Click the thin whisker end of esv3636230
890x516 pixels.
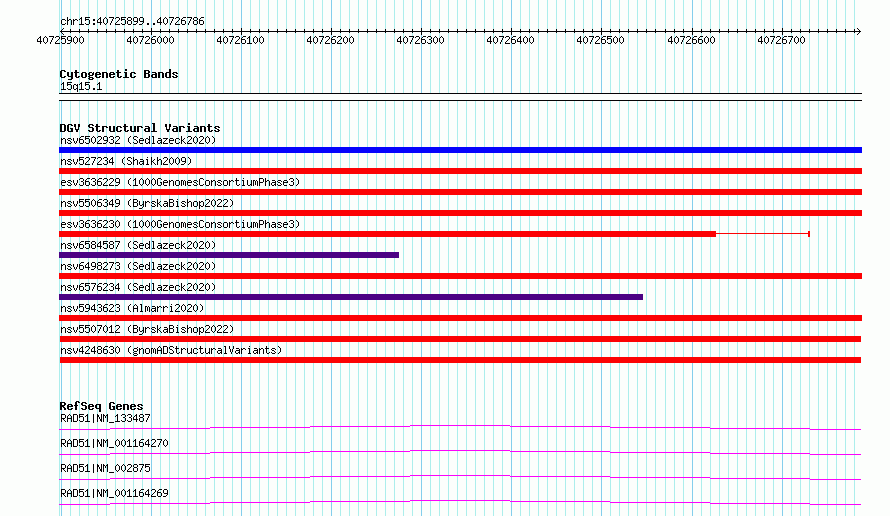(x=809, y=234)
